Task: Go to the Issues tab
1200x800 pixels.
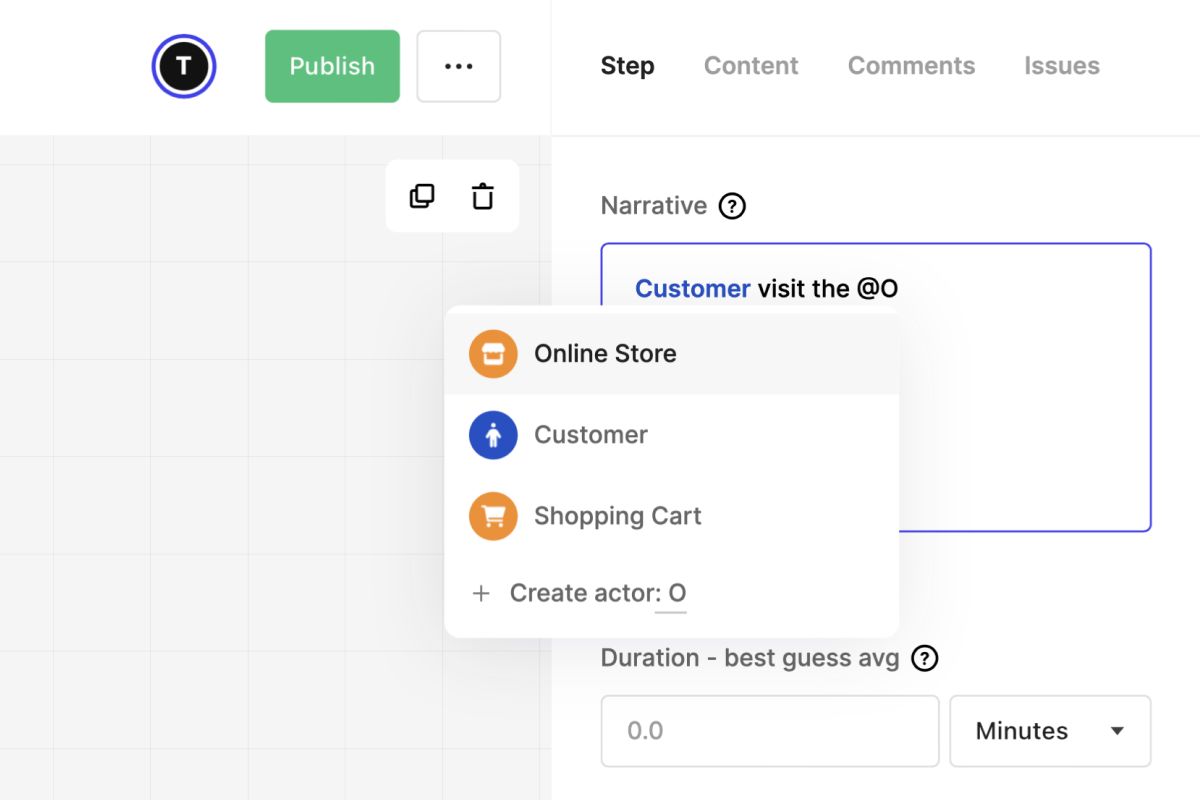Action: point(1062,66)
